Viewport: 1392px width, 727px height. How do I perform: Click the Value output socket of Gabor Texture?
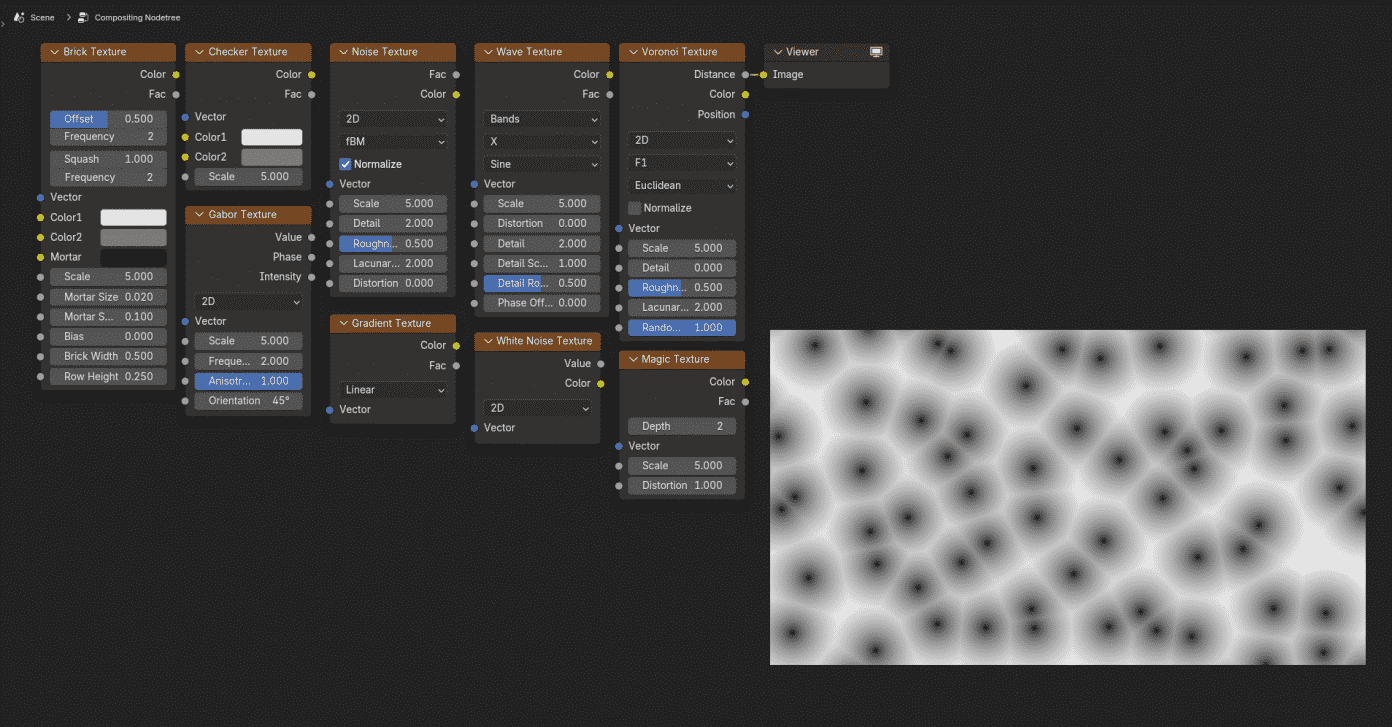click(x=312, y=237)
